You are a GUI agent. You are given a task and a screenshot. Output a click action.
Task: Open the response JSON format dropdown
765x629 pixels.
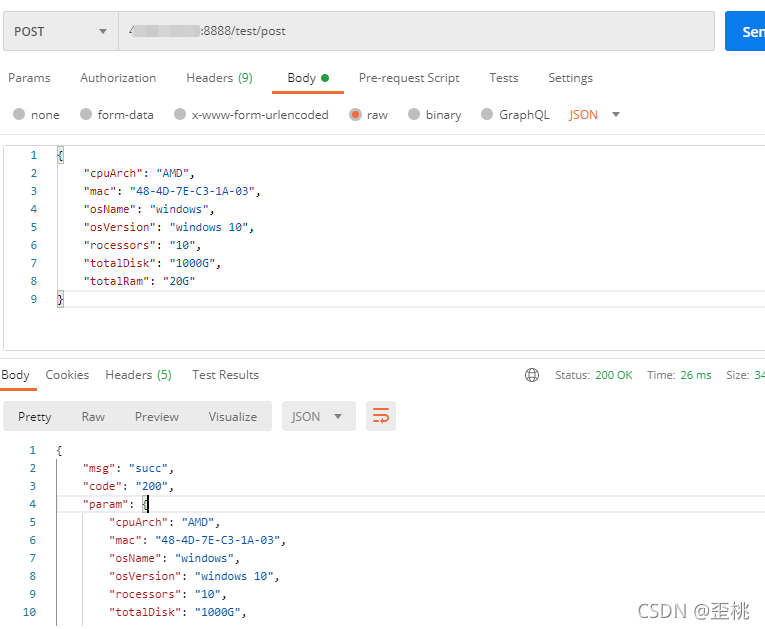pos(319,416)
